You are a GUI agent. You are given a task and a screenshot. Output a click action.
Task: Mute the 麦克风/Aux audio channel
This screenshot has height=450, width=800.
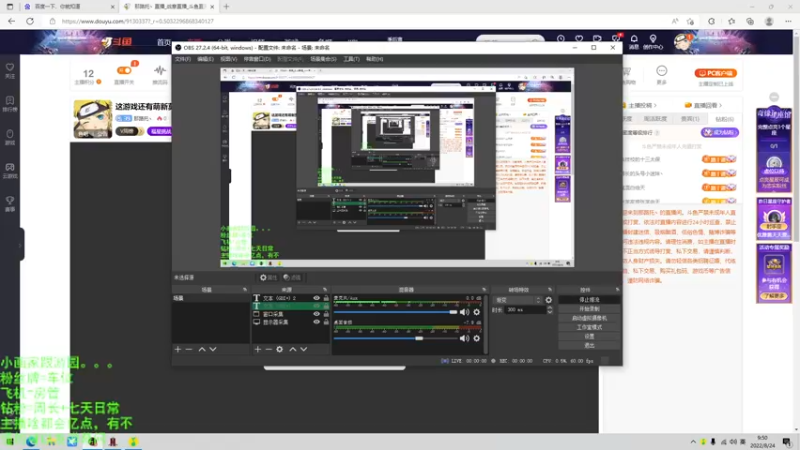pyautogui.click(x=464, y=312)
